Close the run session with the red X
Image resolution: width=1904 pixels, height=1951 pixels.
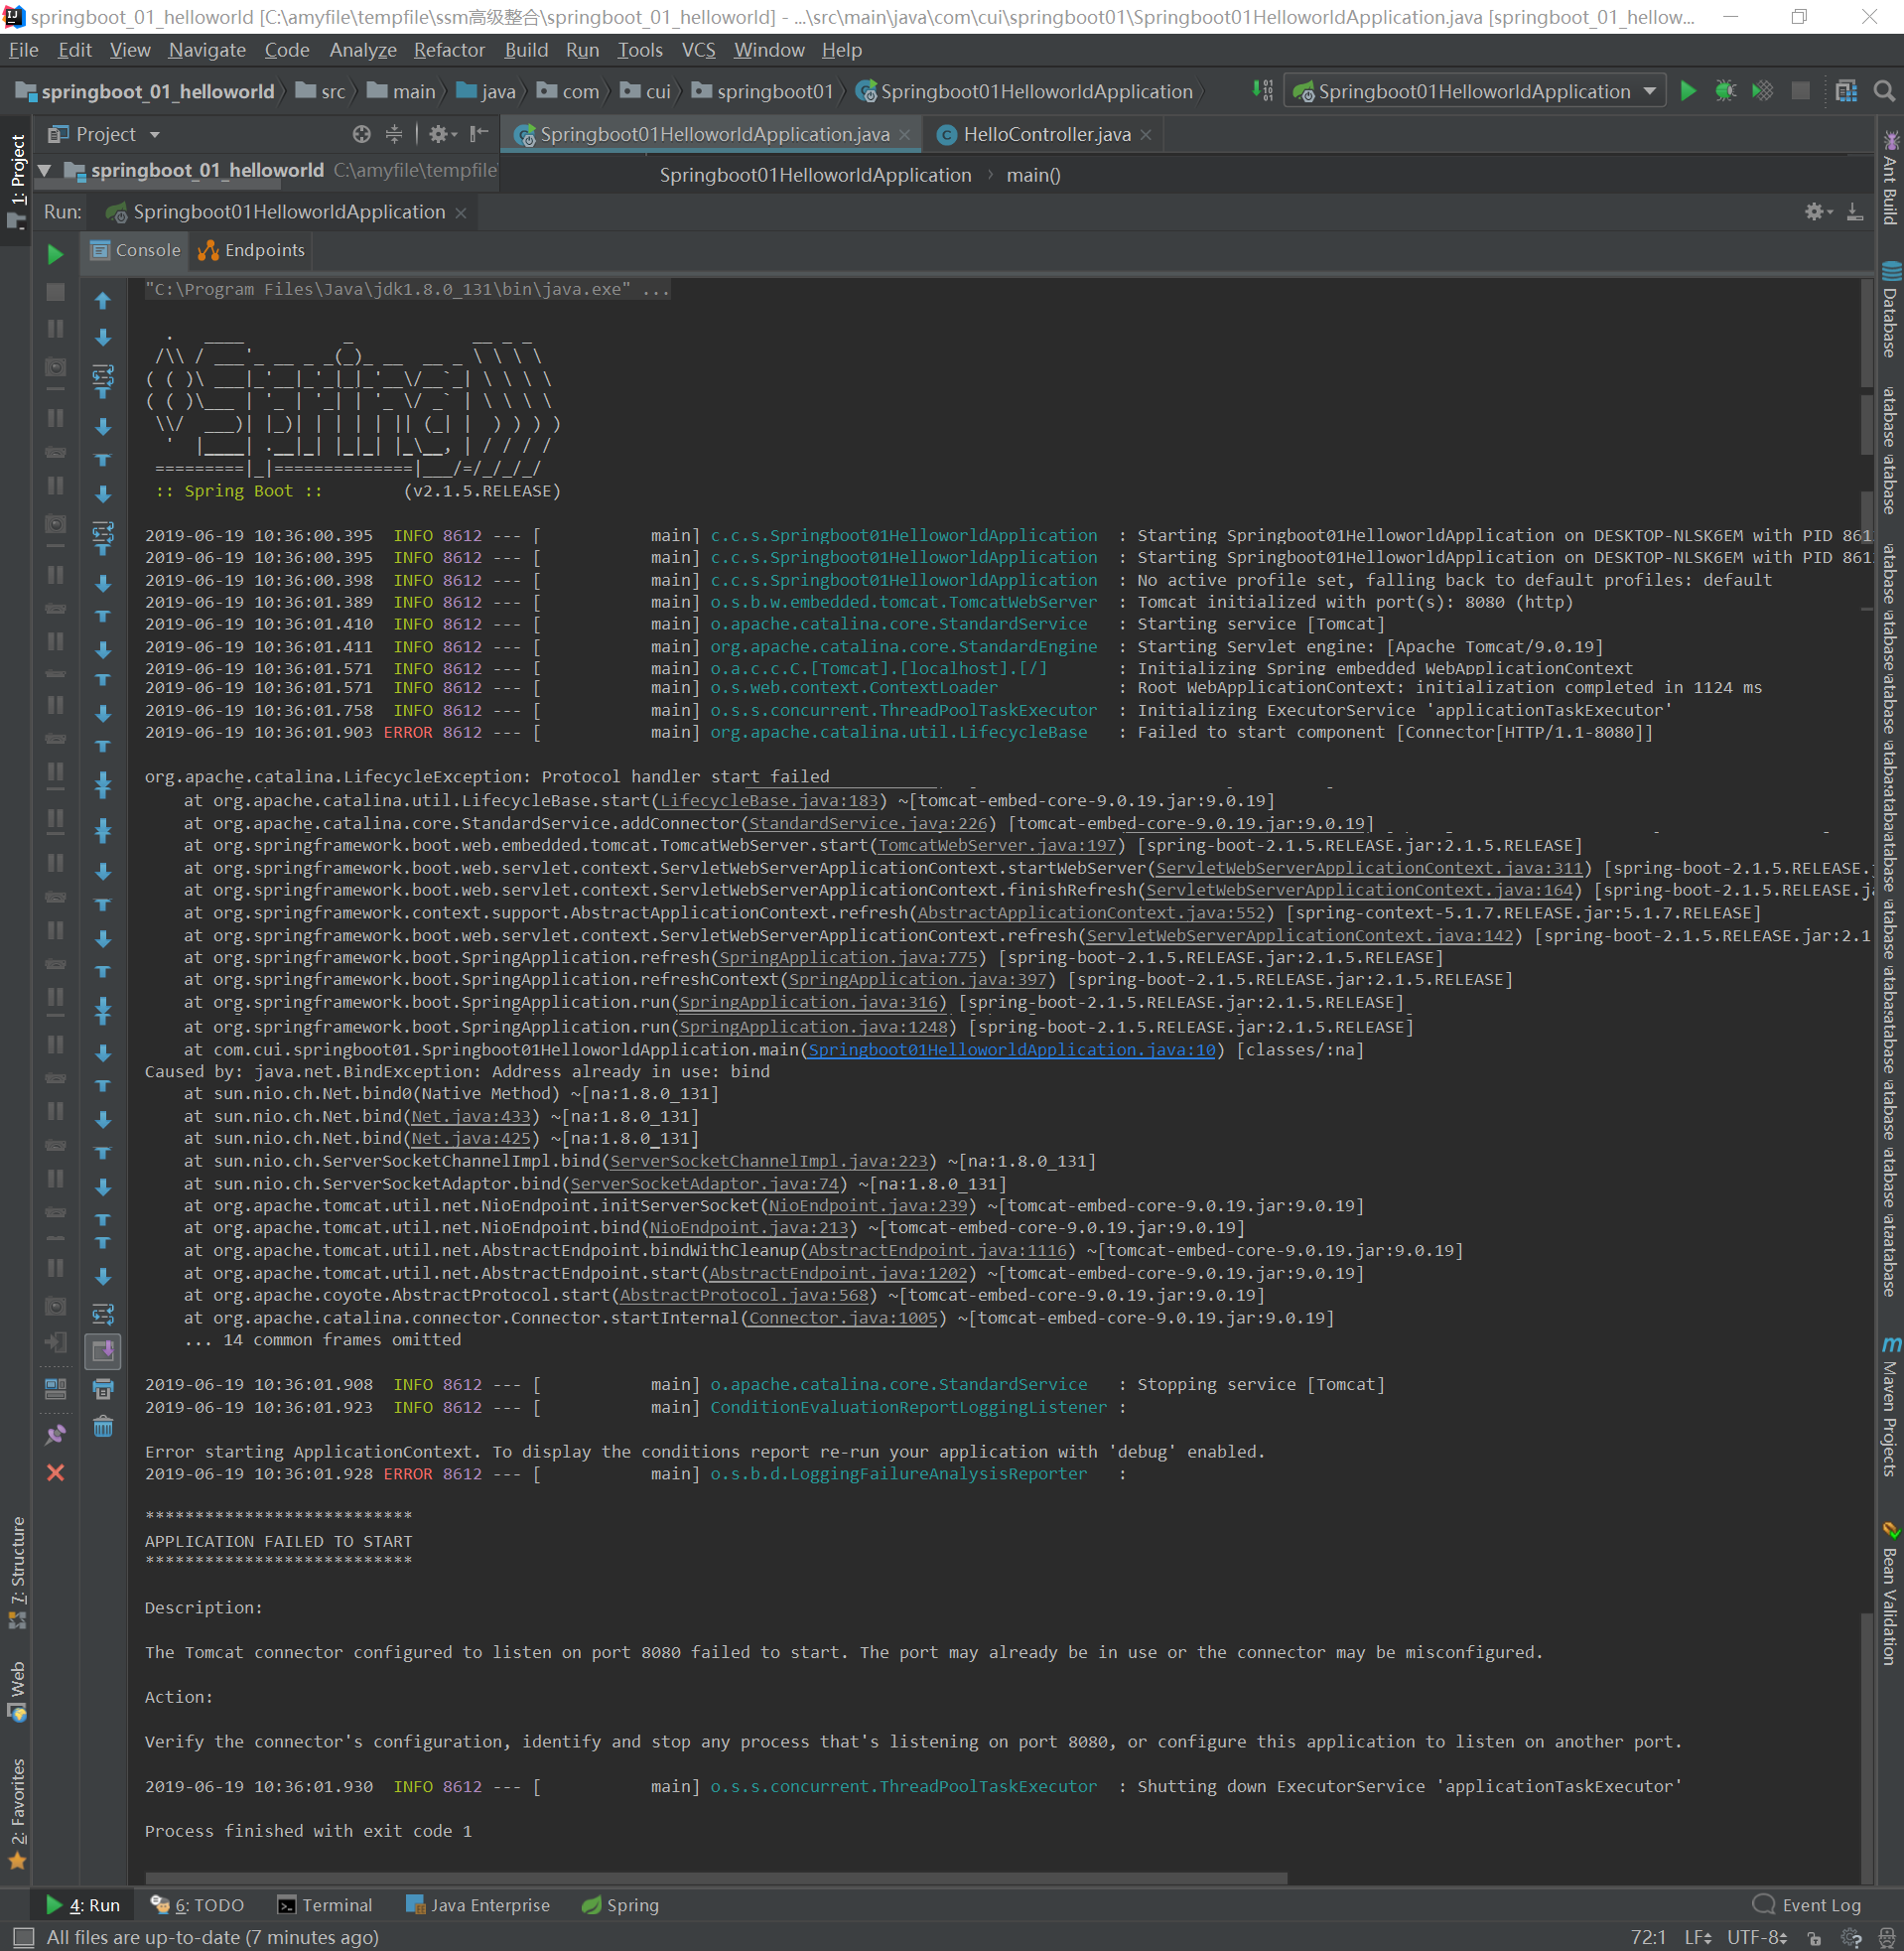55,1473
